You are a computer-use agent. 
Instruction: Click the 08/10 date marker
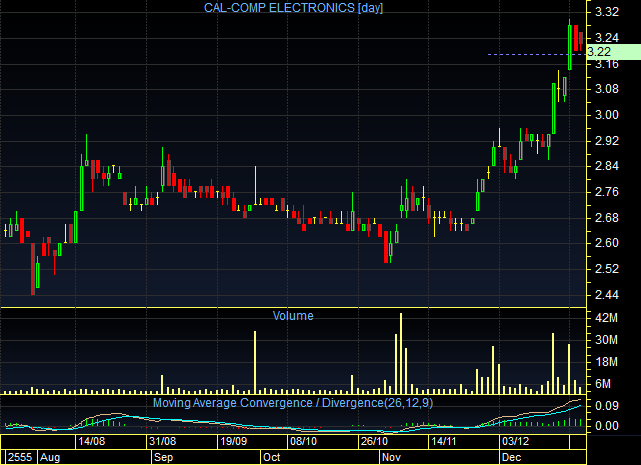(303, 441)
